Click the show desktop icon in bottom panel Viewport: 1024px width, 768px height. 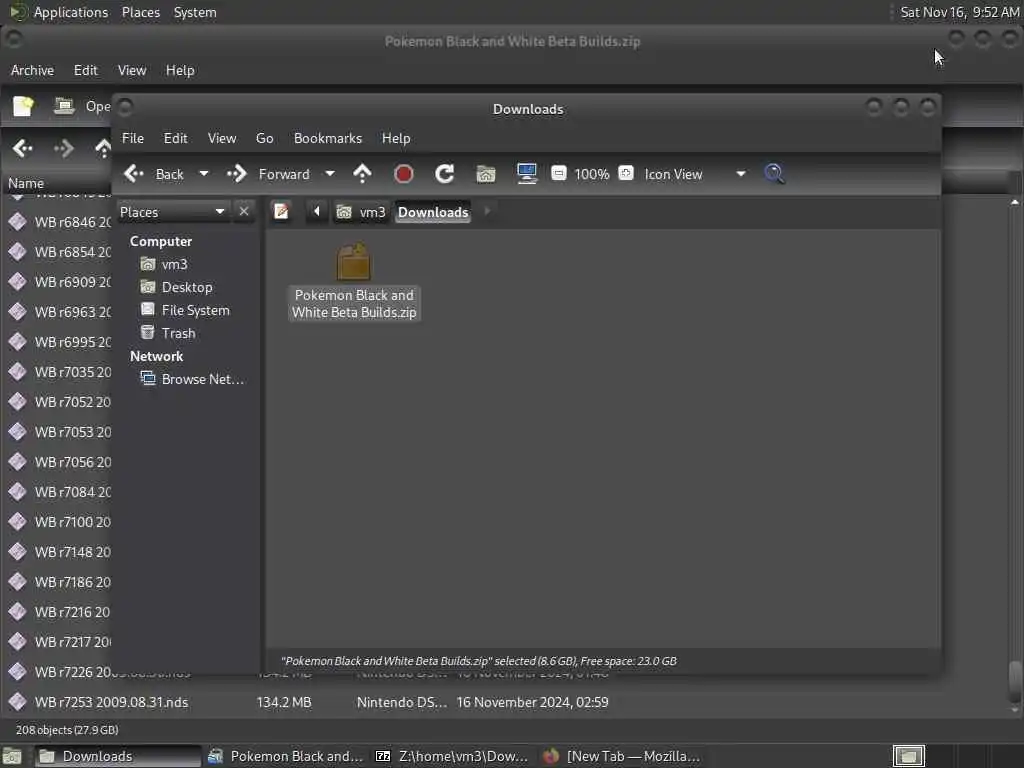click(12, 756)
